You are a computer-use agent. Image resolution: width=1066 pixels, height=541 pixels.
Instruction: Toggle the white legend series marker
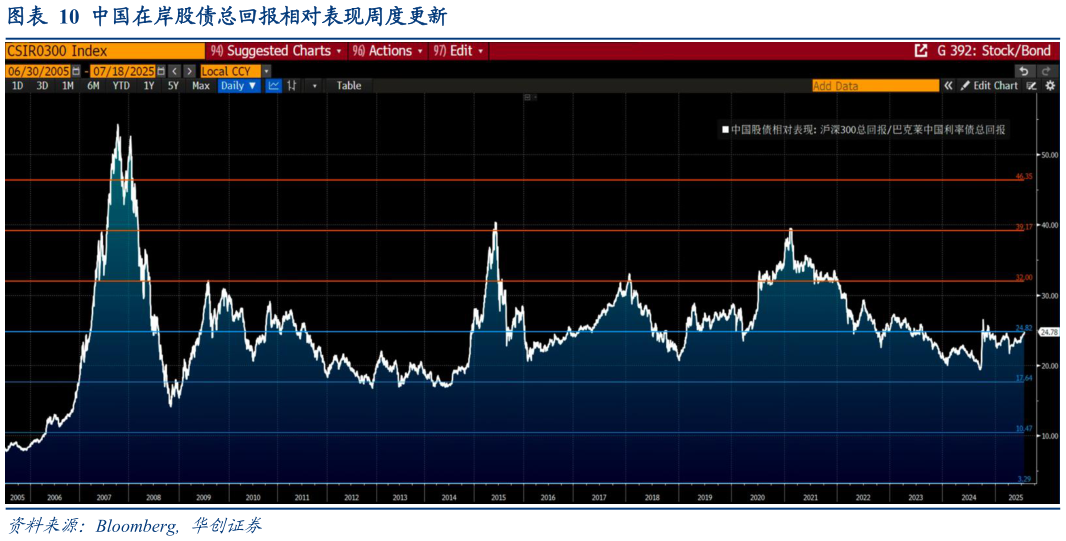click(725, 129)
